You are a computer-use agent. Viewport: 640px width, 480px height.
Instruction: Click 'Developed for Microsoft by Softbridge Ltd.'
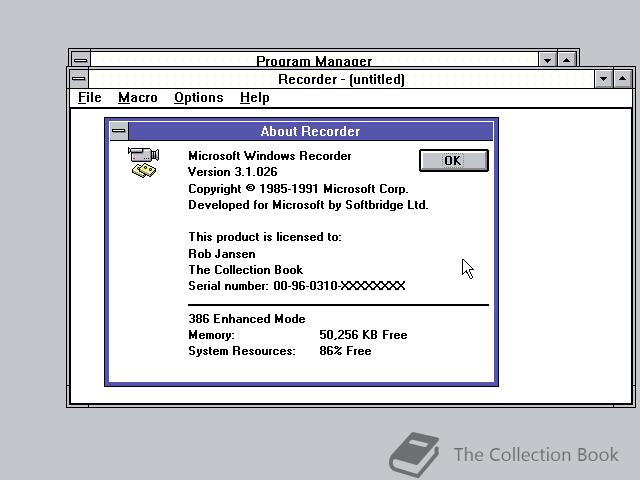(308, 204)
